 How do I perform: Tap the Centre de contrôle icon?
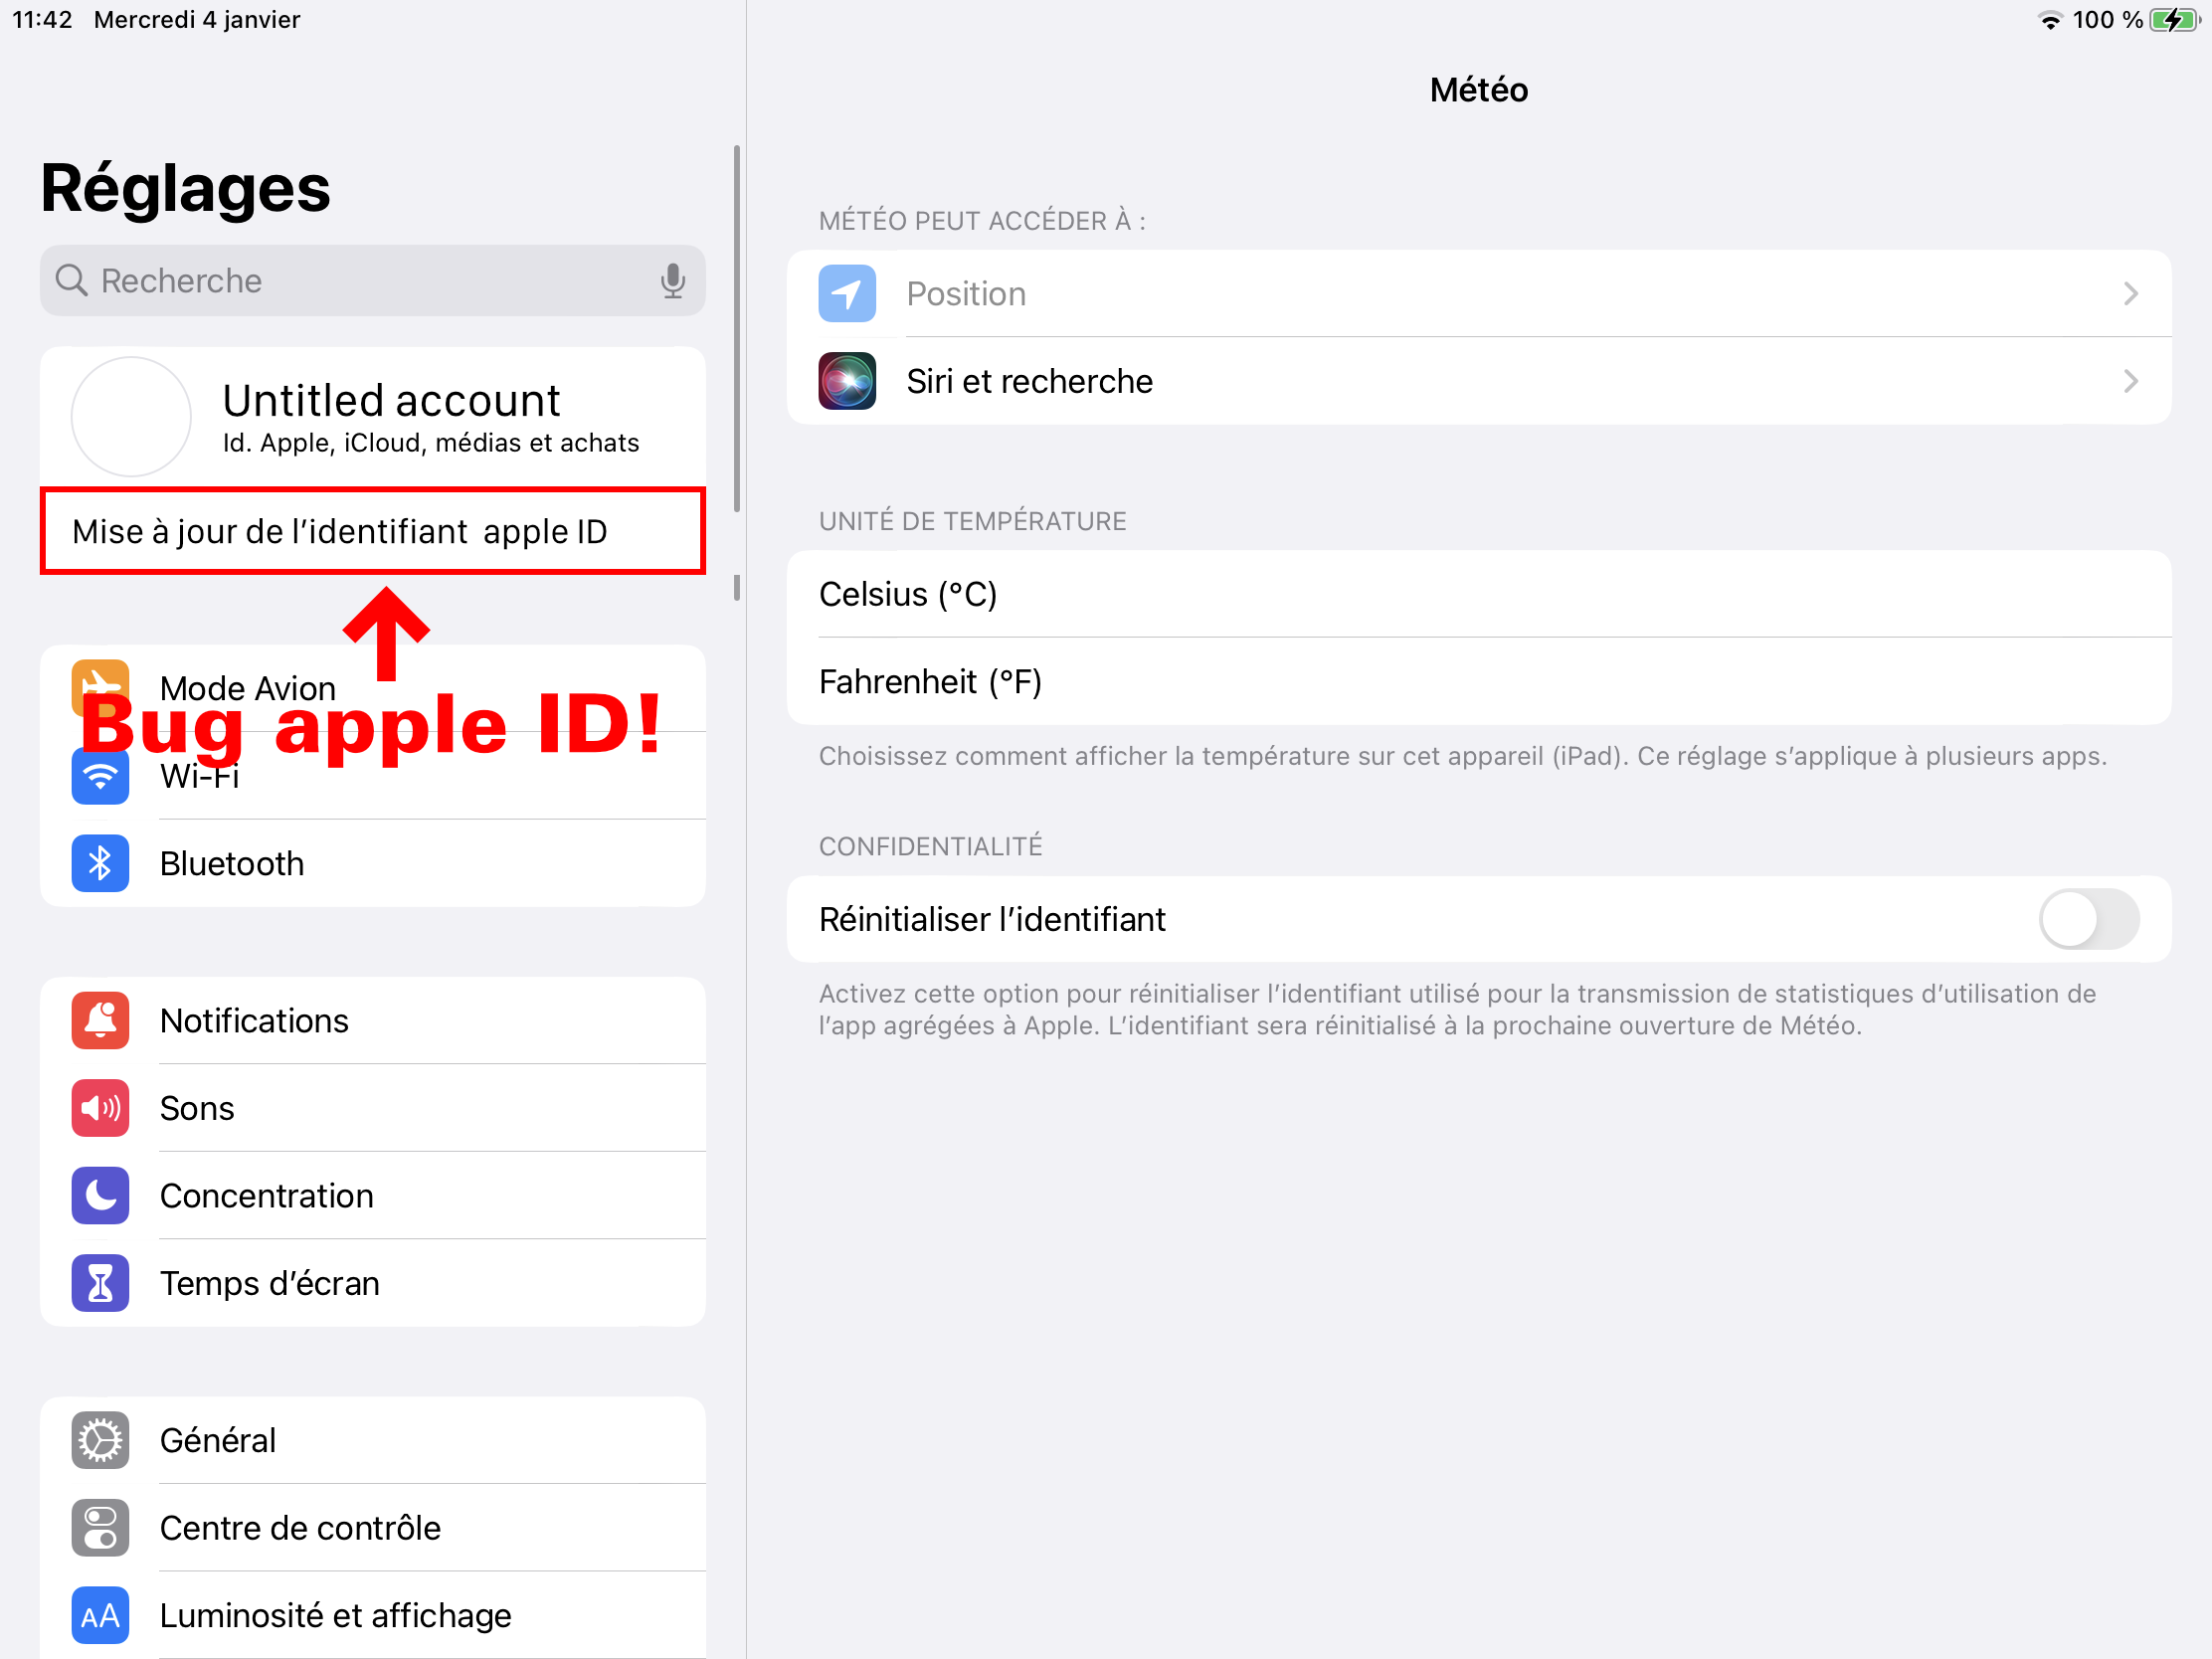coord(100,1527)
